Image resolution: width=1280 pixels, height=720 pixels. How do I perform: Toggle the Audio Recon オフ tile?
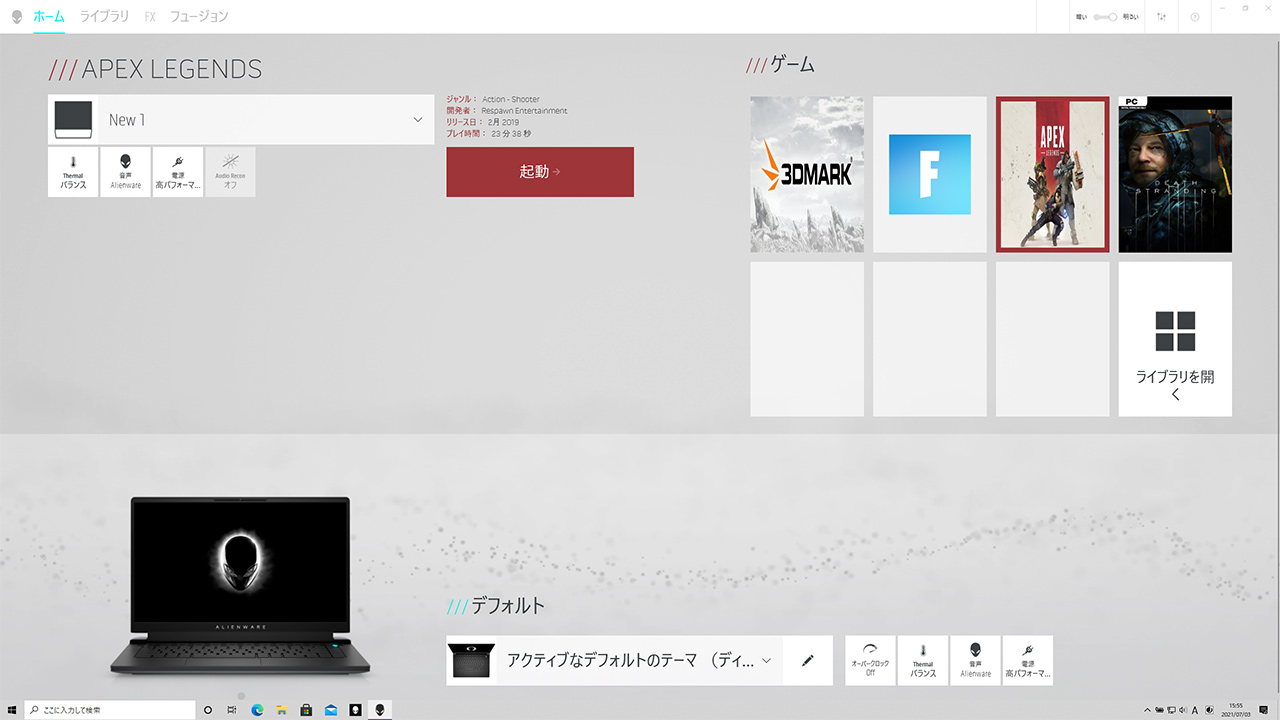pyautogui.click(x=230, y=172)
